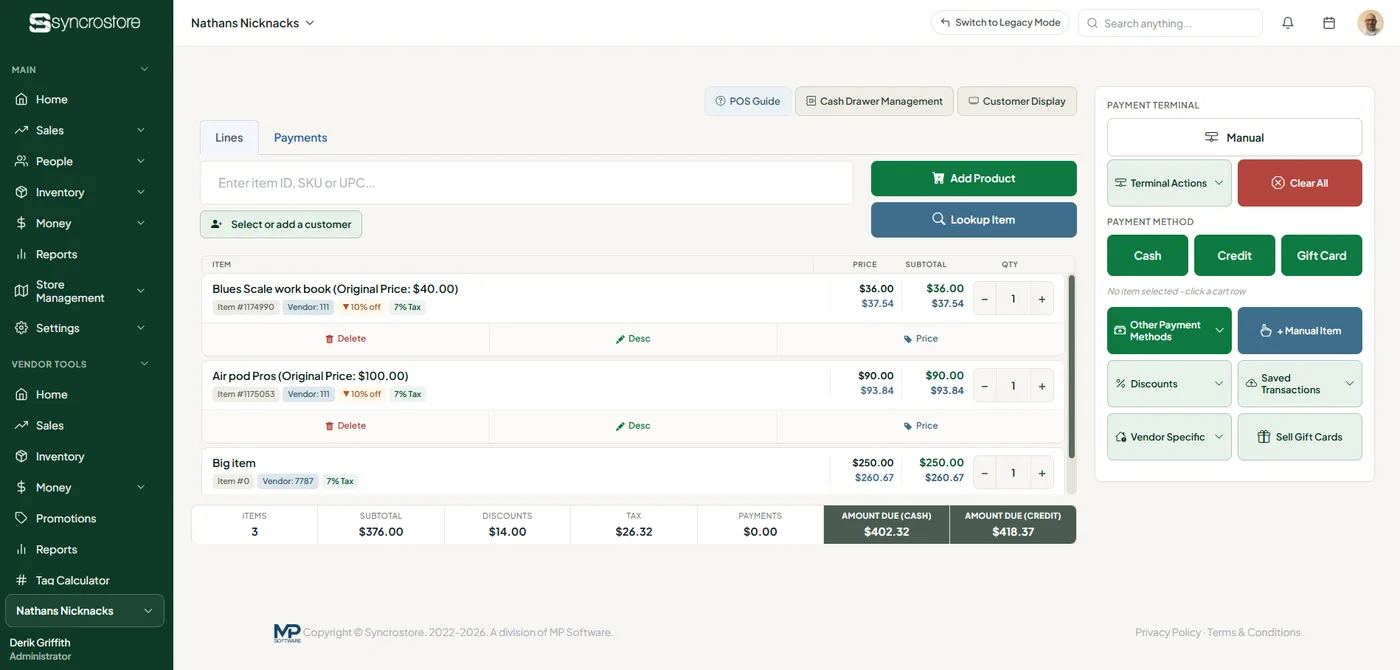
Task: Open Other Payment Methods dropdown
Action: tap(1169, 331)
